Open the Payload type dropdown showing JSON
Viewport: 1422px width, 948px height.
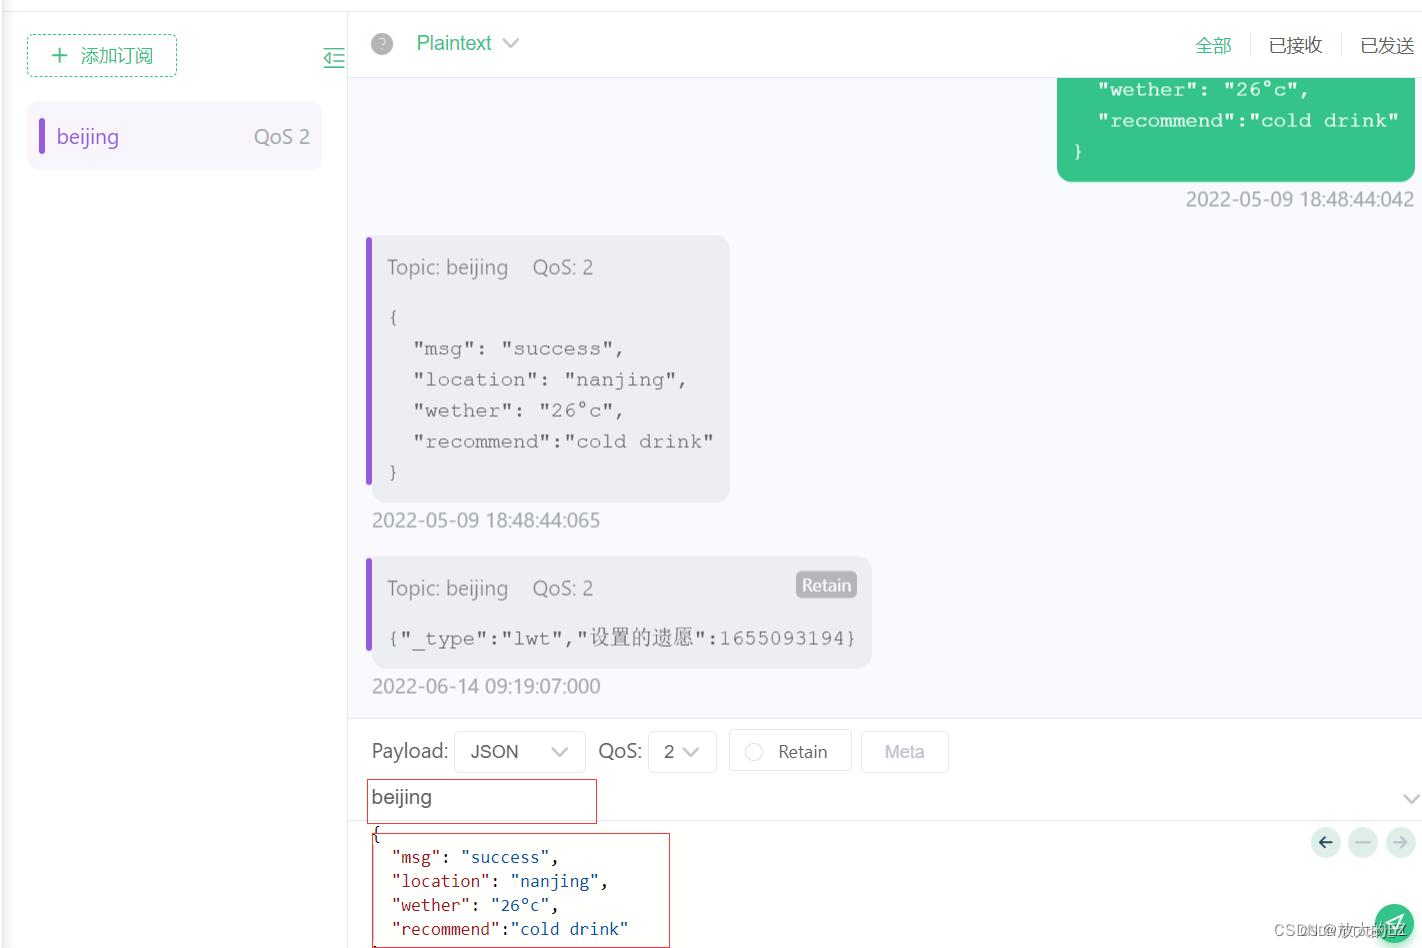click(x=519, y=750)
